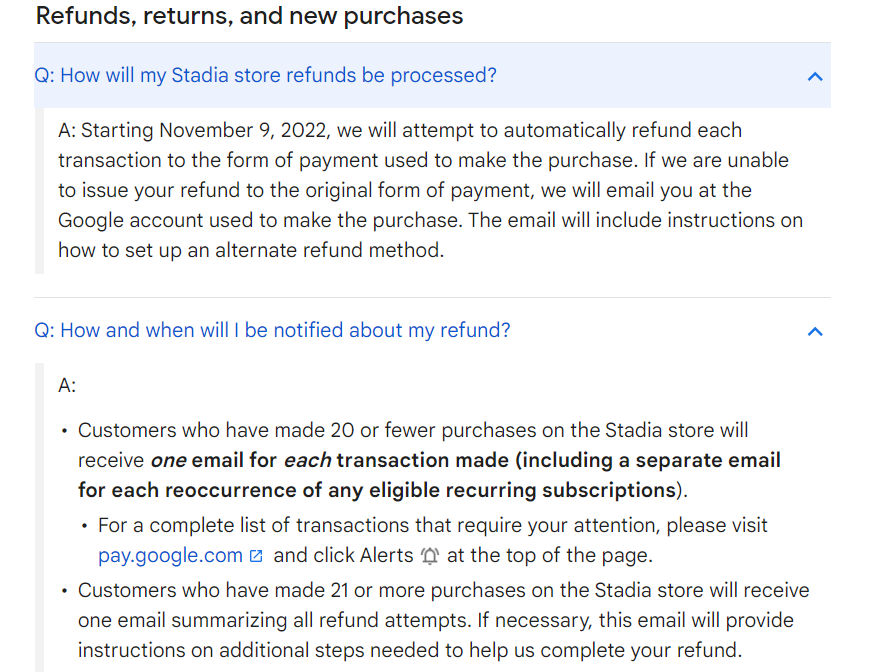Click the italic word 'one' in first bullet

click(x=168, y=461)
